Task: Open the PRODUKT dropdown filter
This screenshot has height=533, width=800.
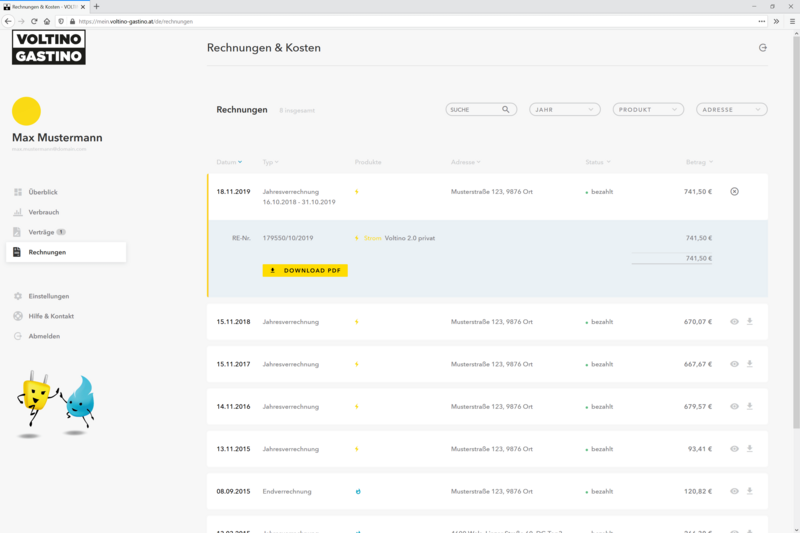Action: click(x=648, y=110)
